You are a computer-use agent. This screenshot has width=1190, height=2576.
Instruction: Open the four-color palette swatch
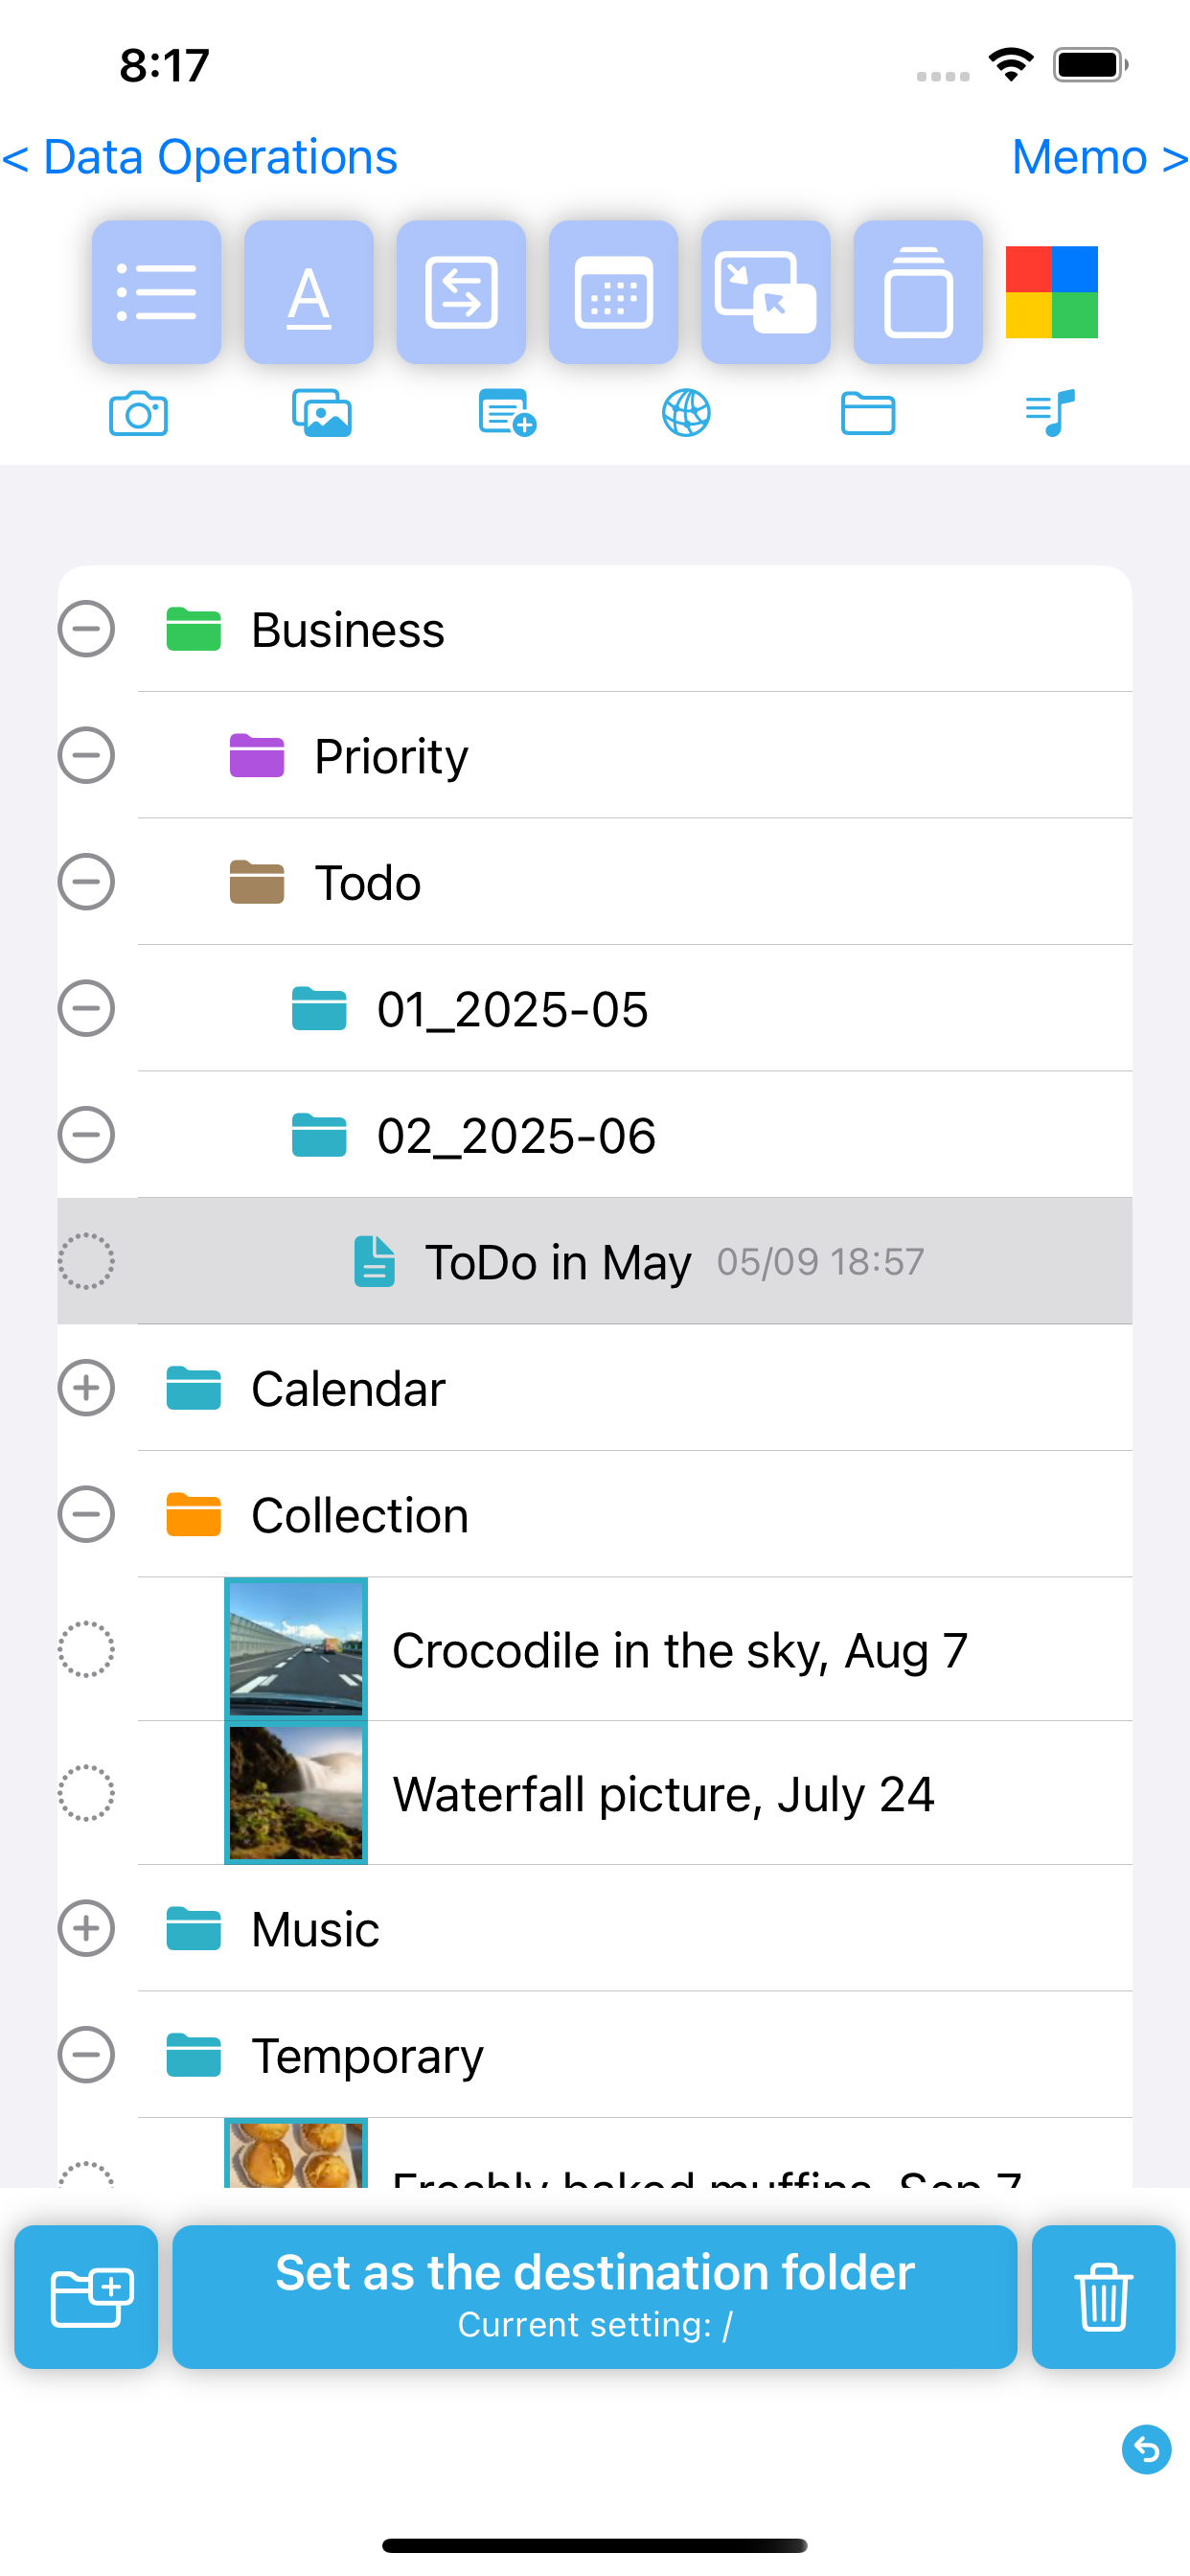pos(1051,292)
